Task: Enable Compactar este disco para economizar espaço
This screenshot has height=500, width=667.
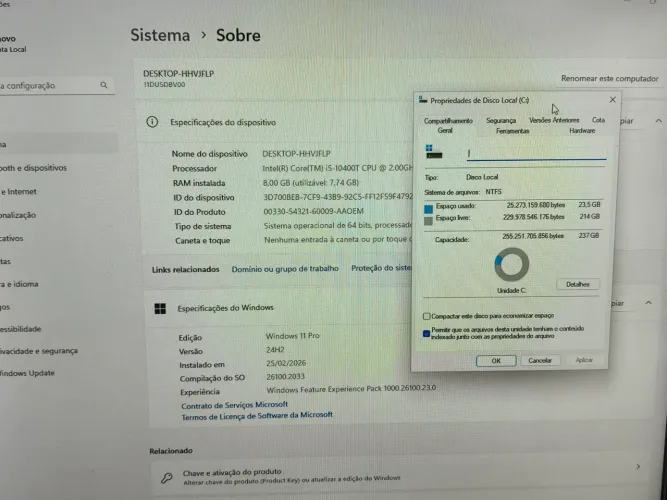Action: (x=427, y=316)
